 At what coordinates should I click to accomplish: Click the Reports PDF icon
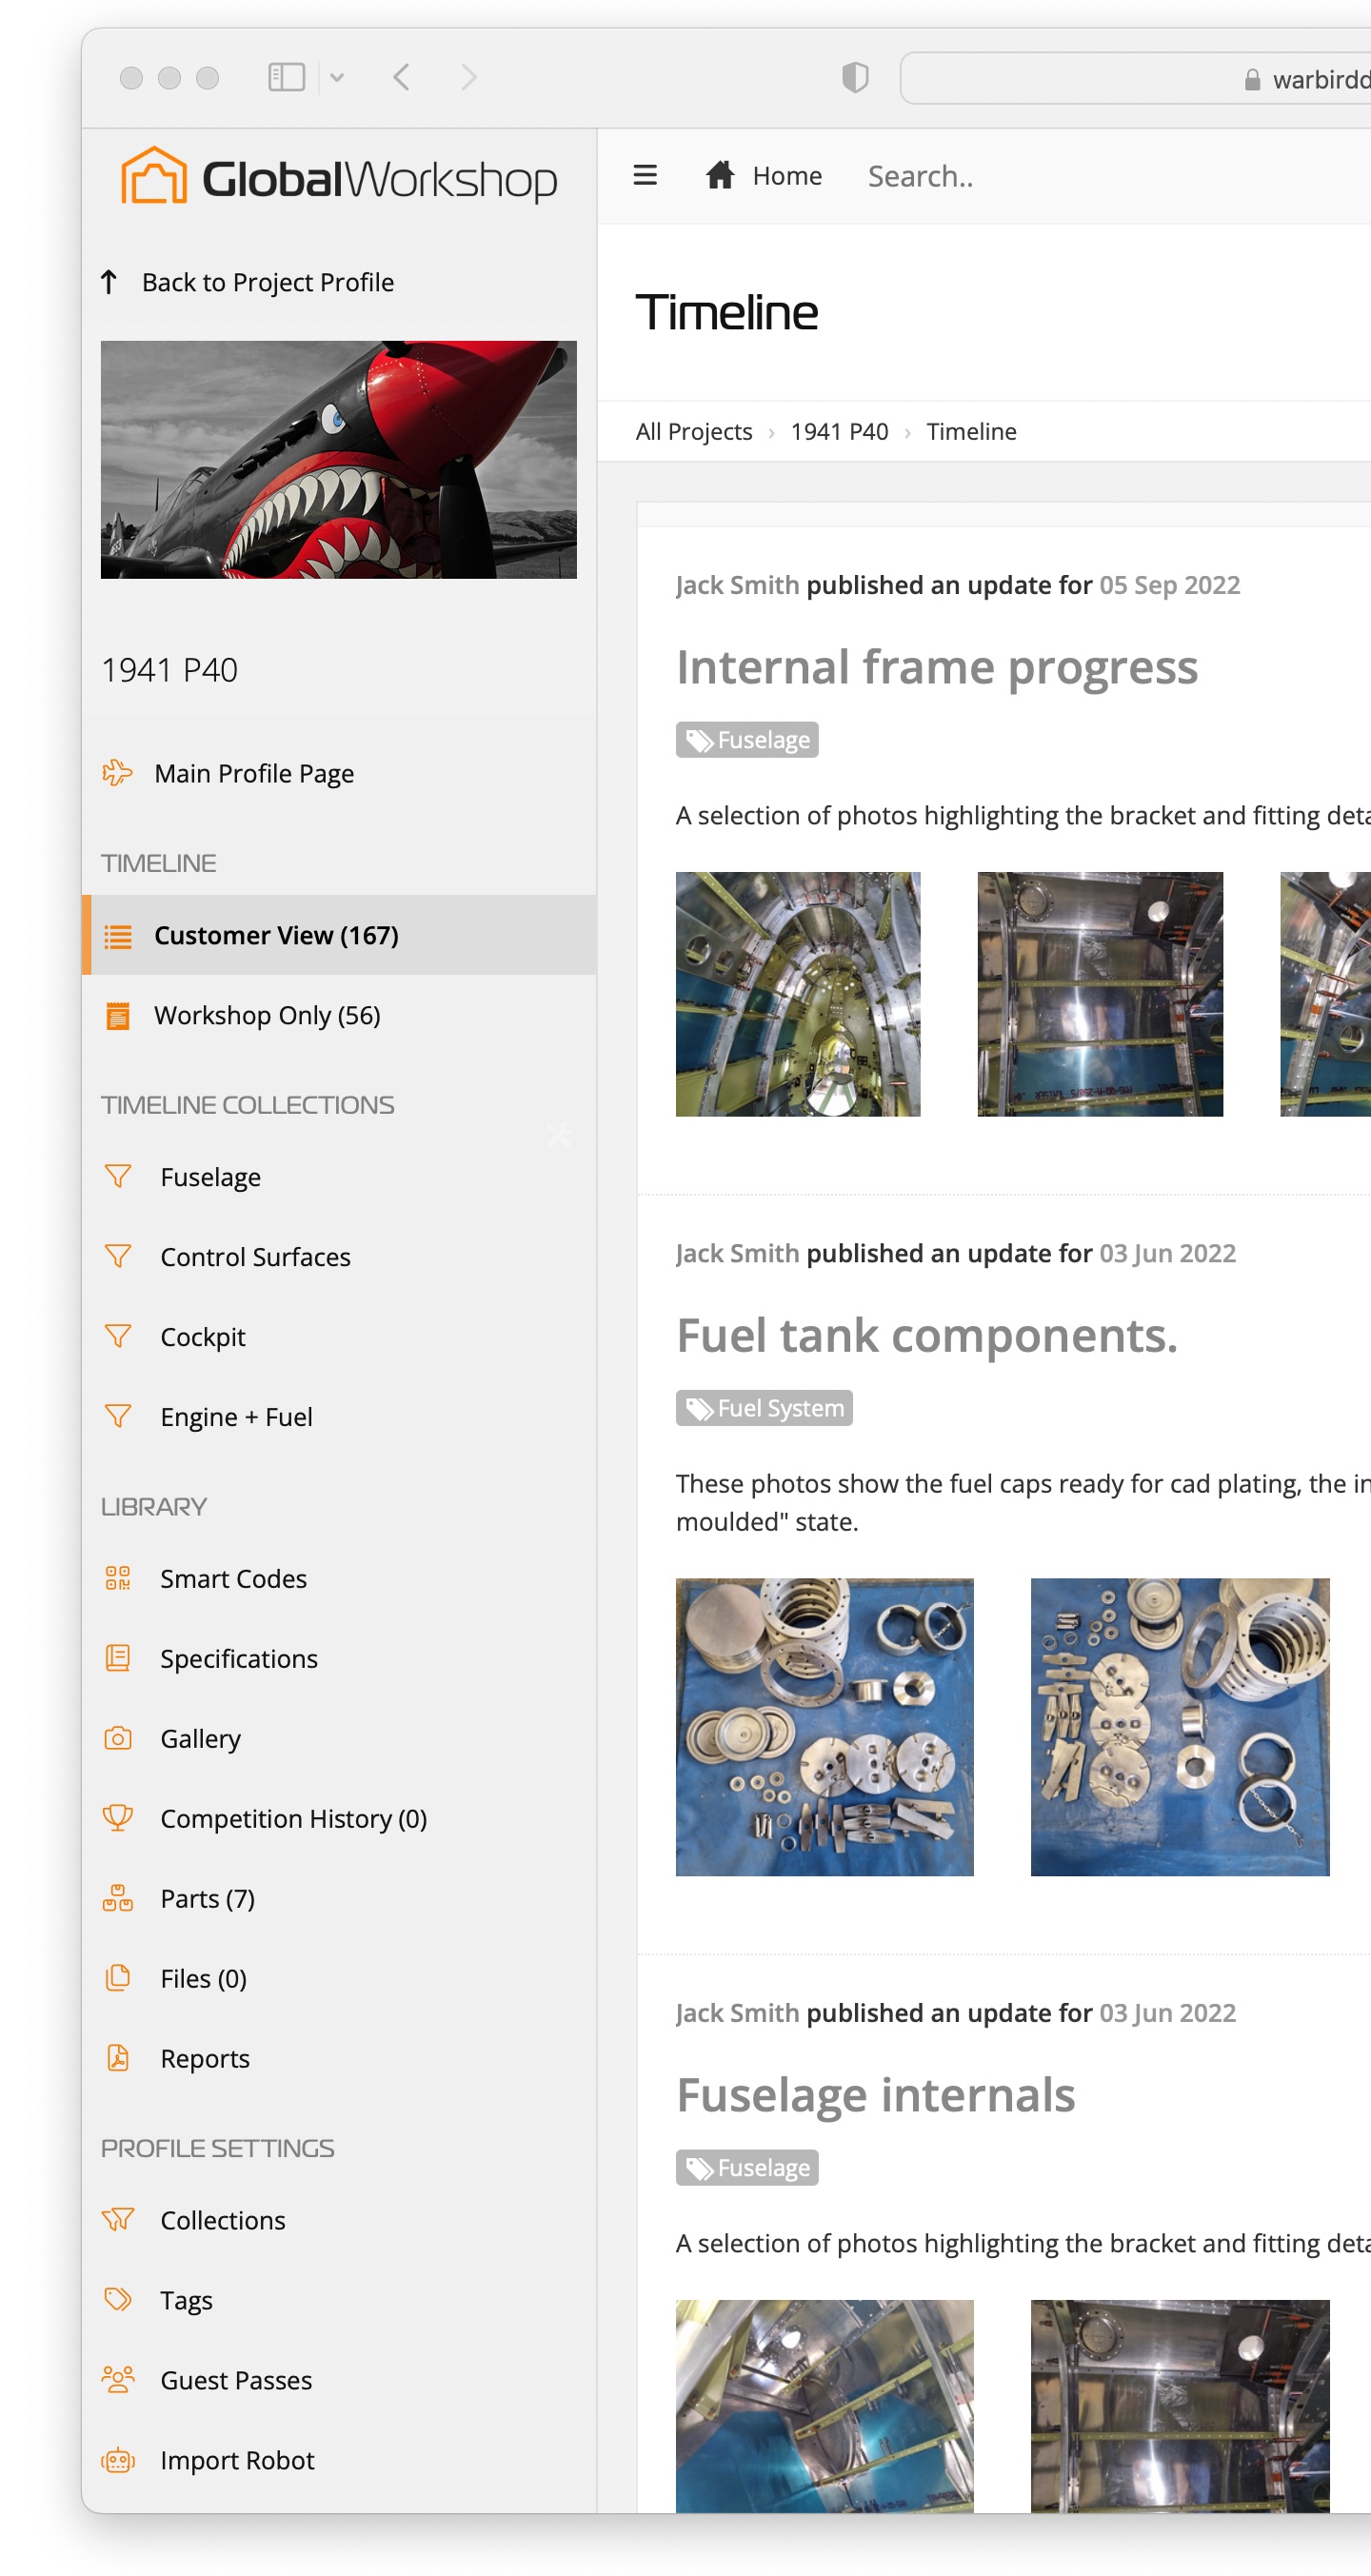[x=118, y=2058]
